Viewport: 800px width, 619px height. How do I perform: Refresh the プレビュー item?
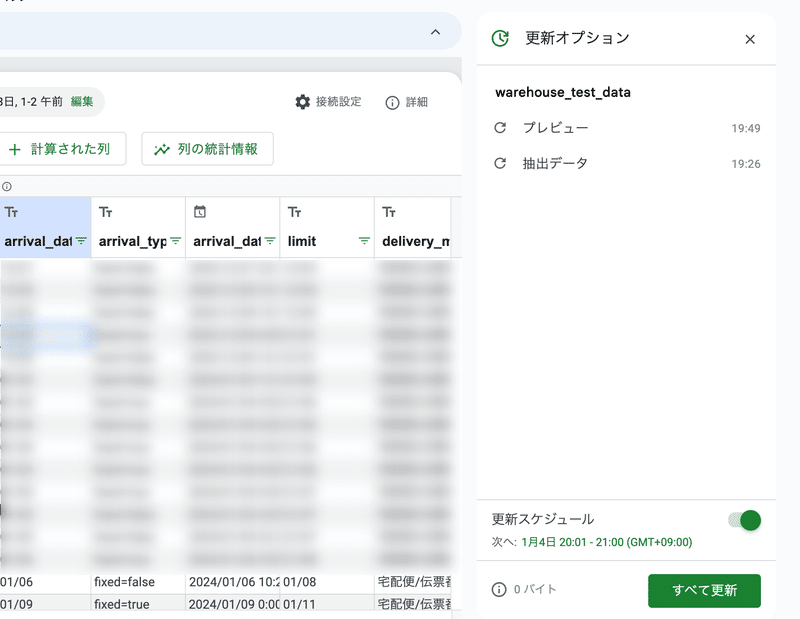pos(500,128)
